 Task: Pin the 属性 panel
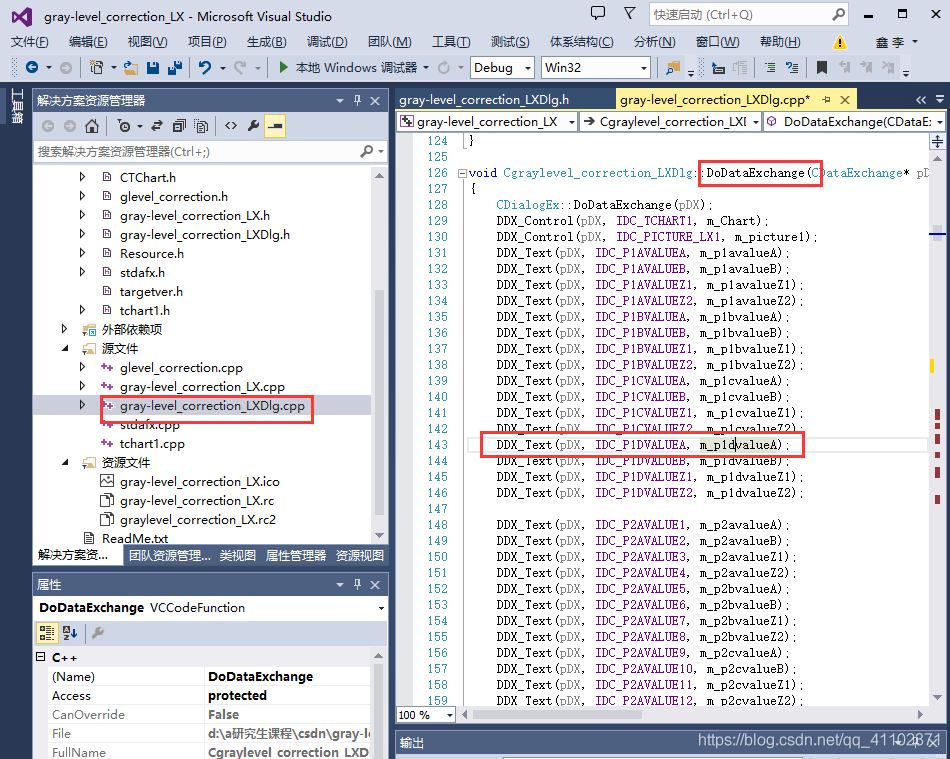[x=357, y=585]
